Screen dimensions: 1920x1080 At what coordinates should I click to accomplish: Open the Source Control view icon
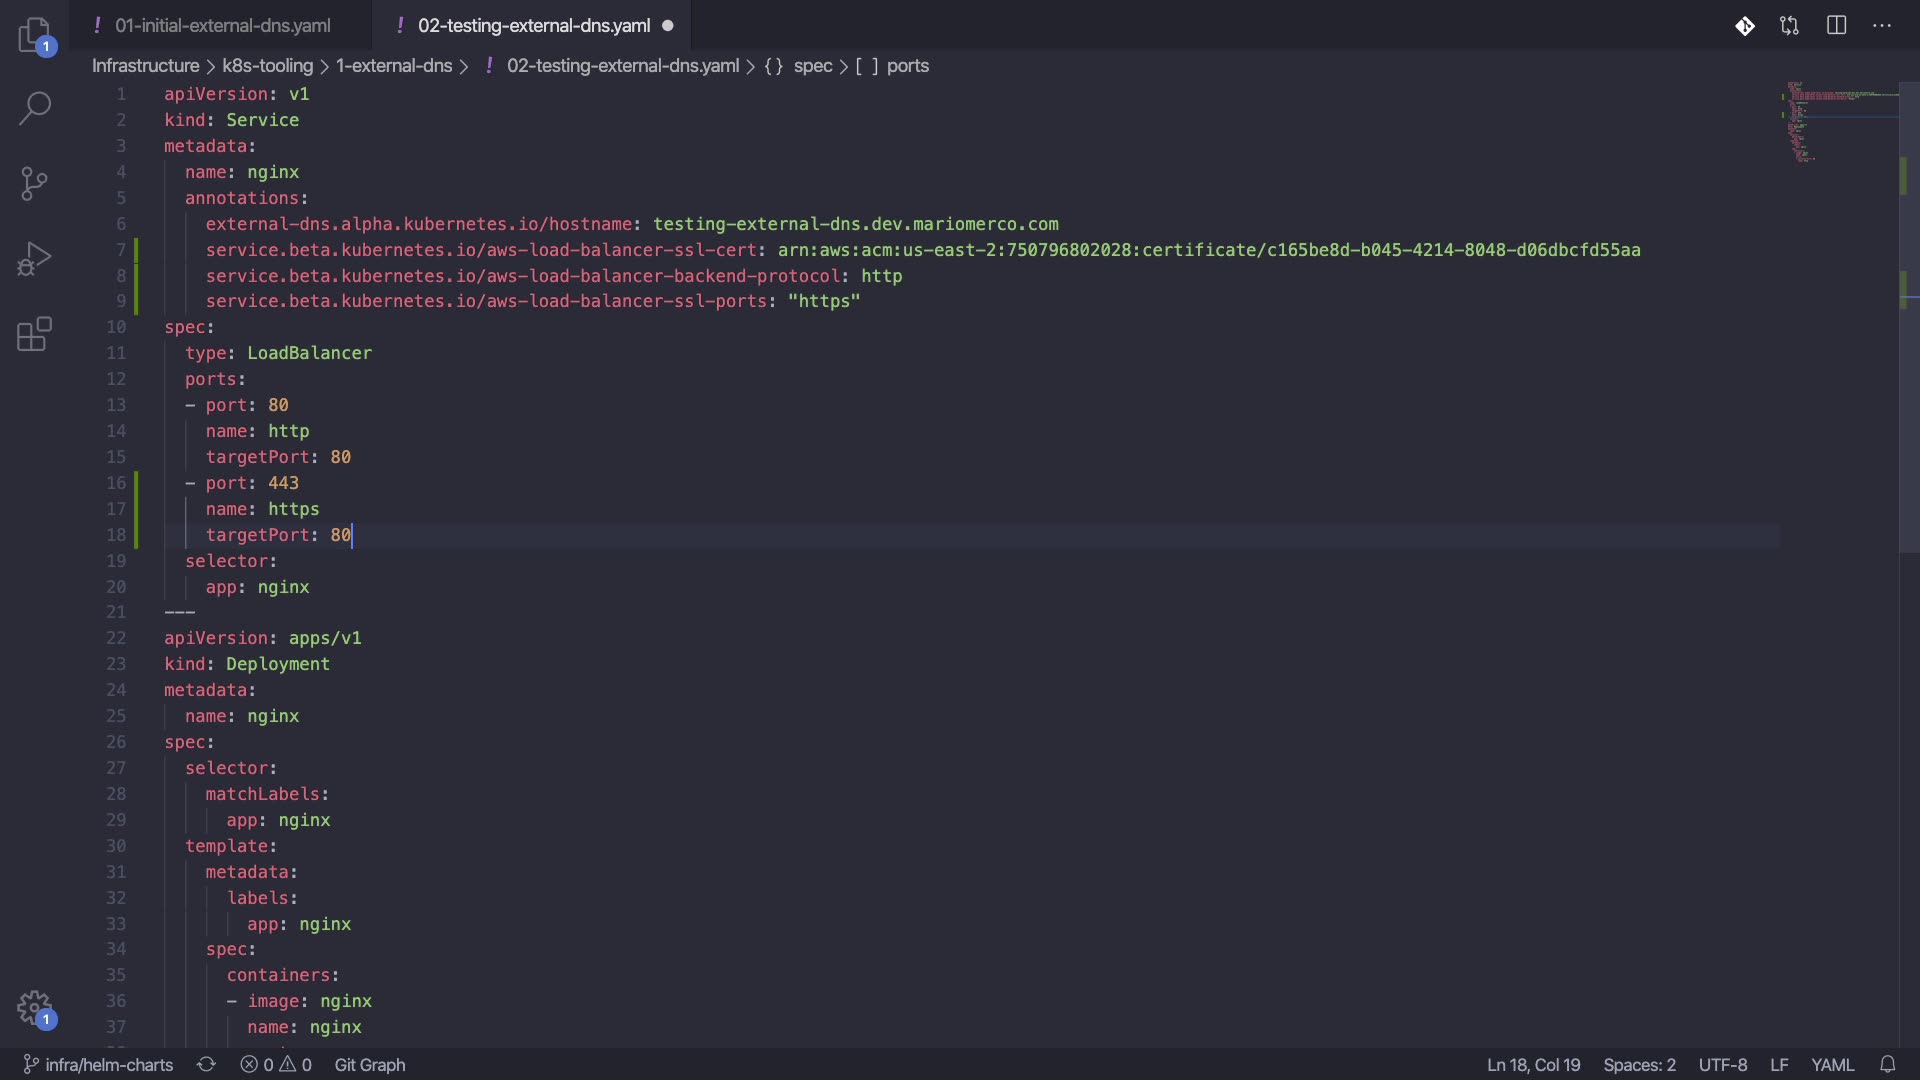click(x=35, y=183)
